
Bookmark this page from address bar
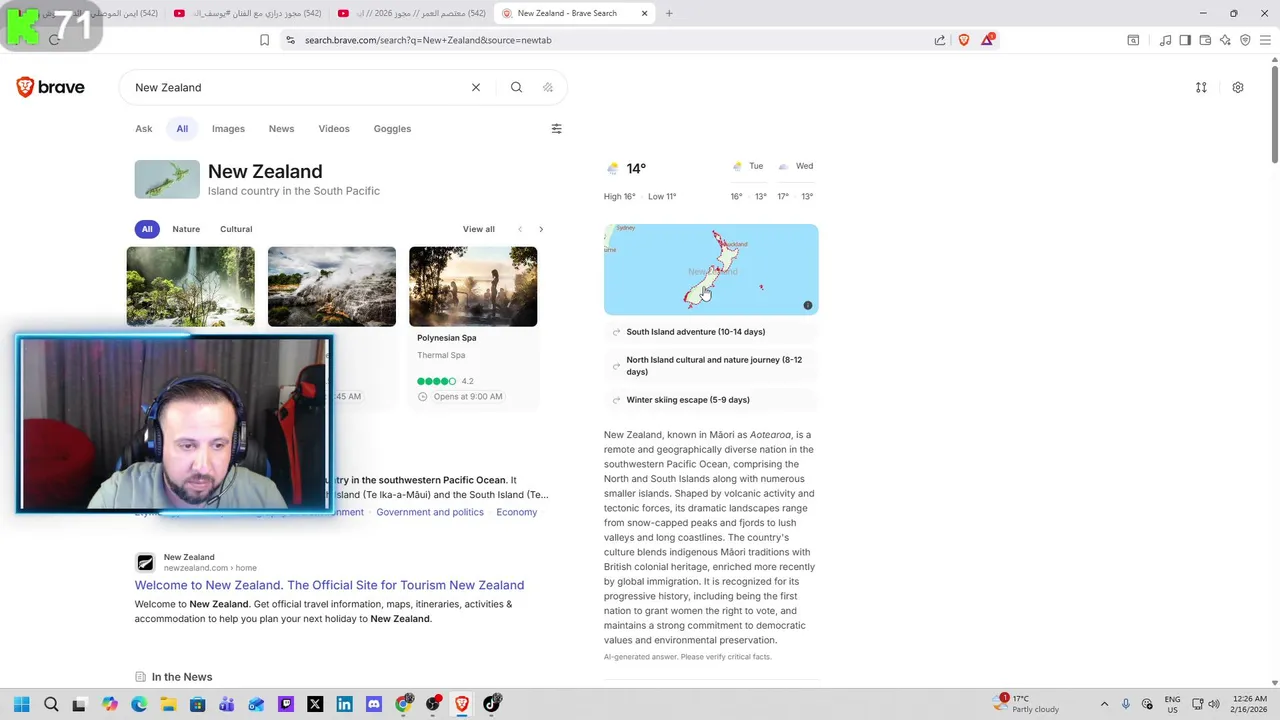tap(264, 40)
